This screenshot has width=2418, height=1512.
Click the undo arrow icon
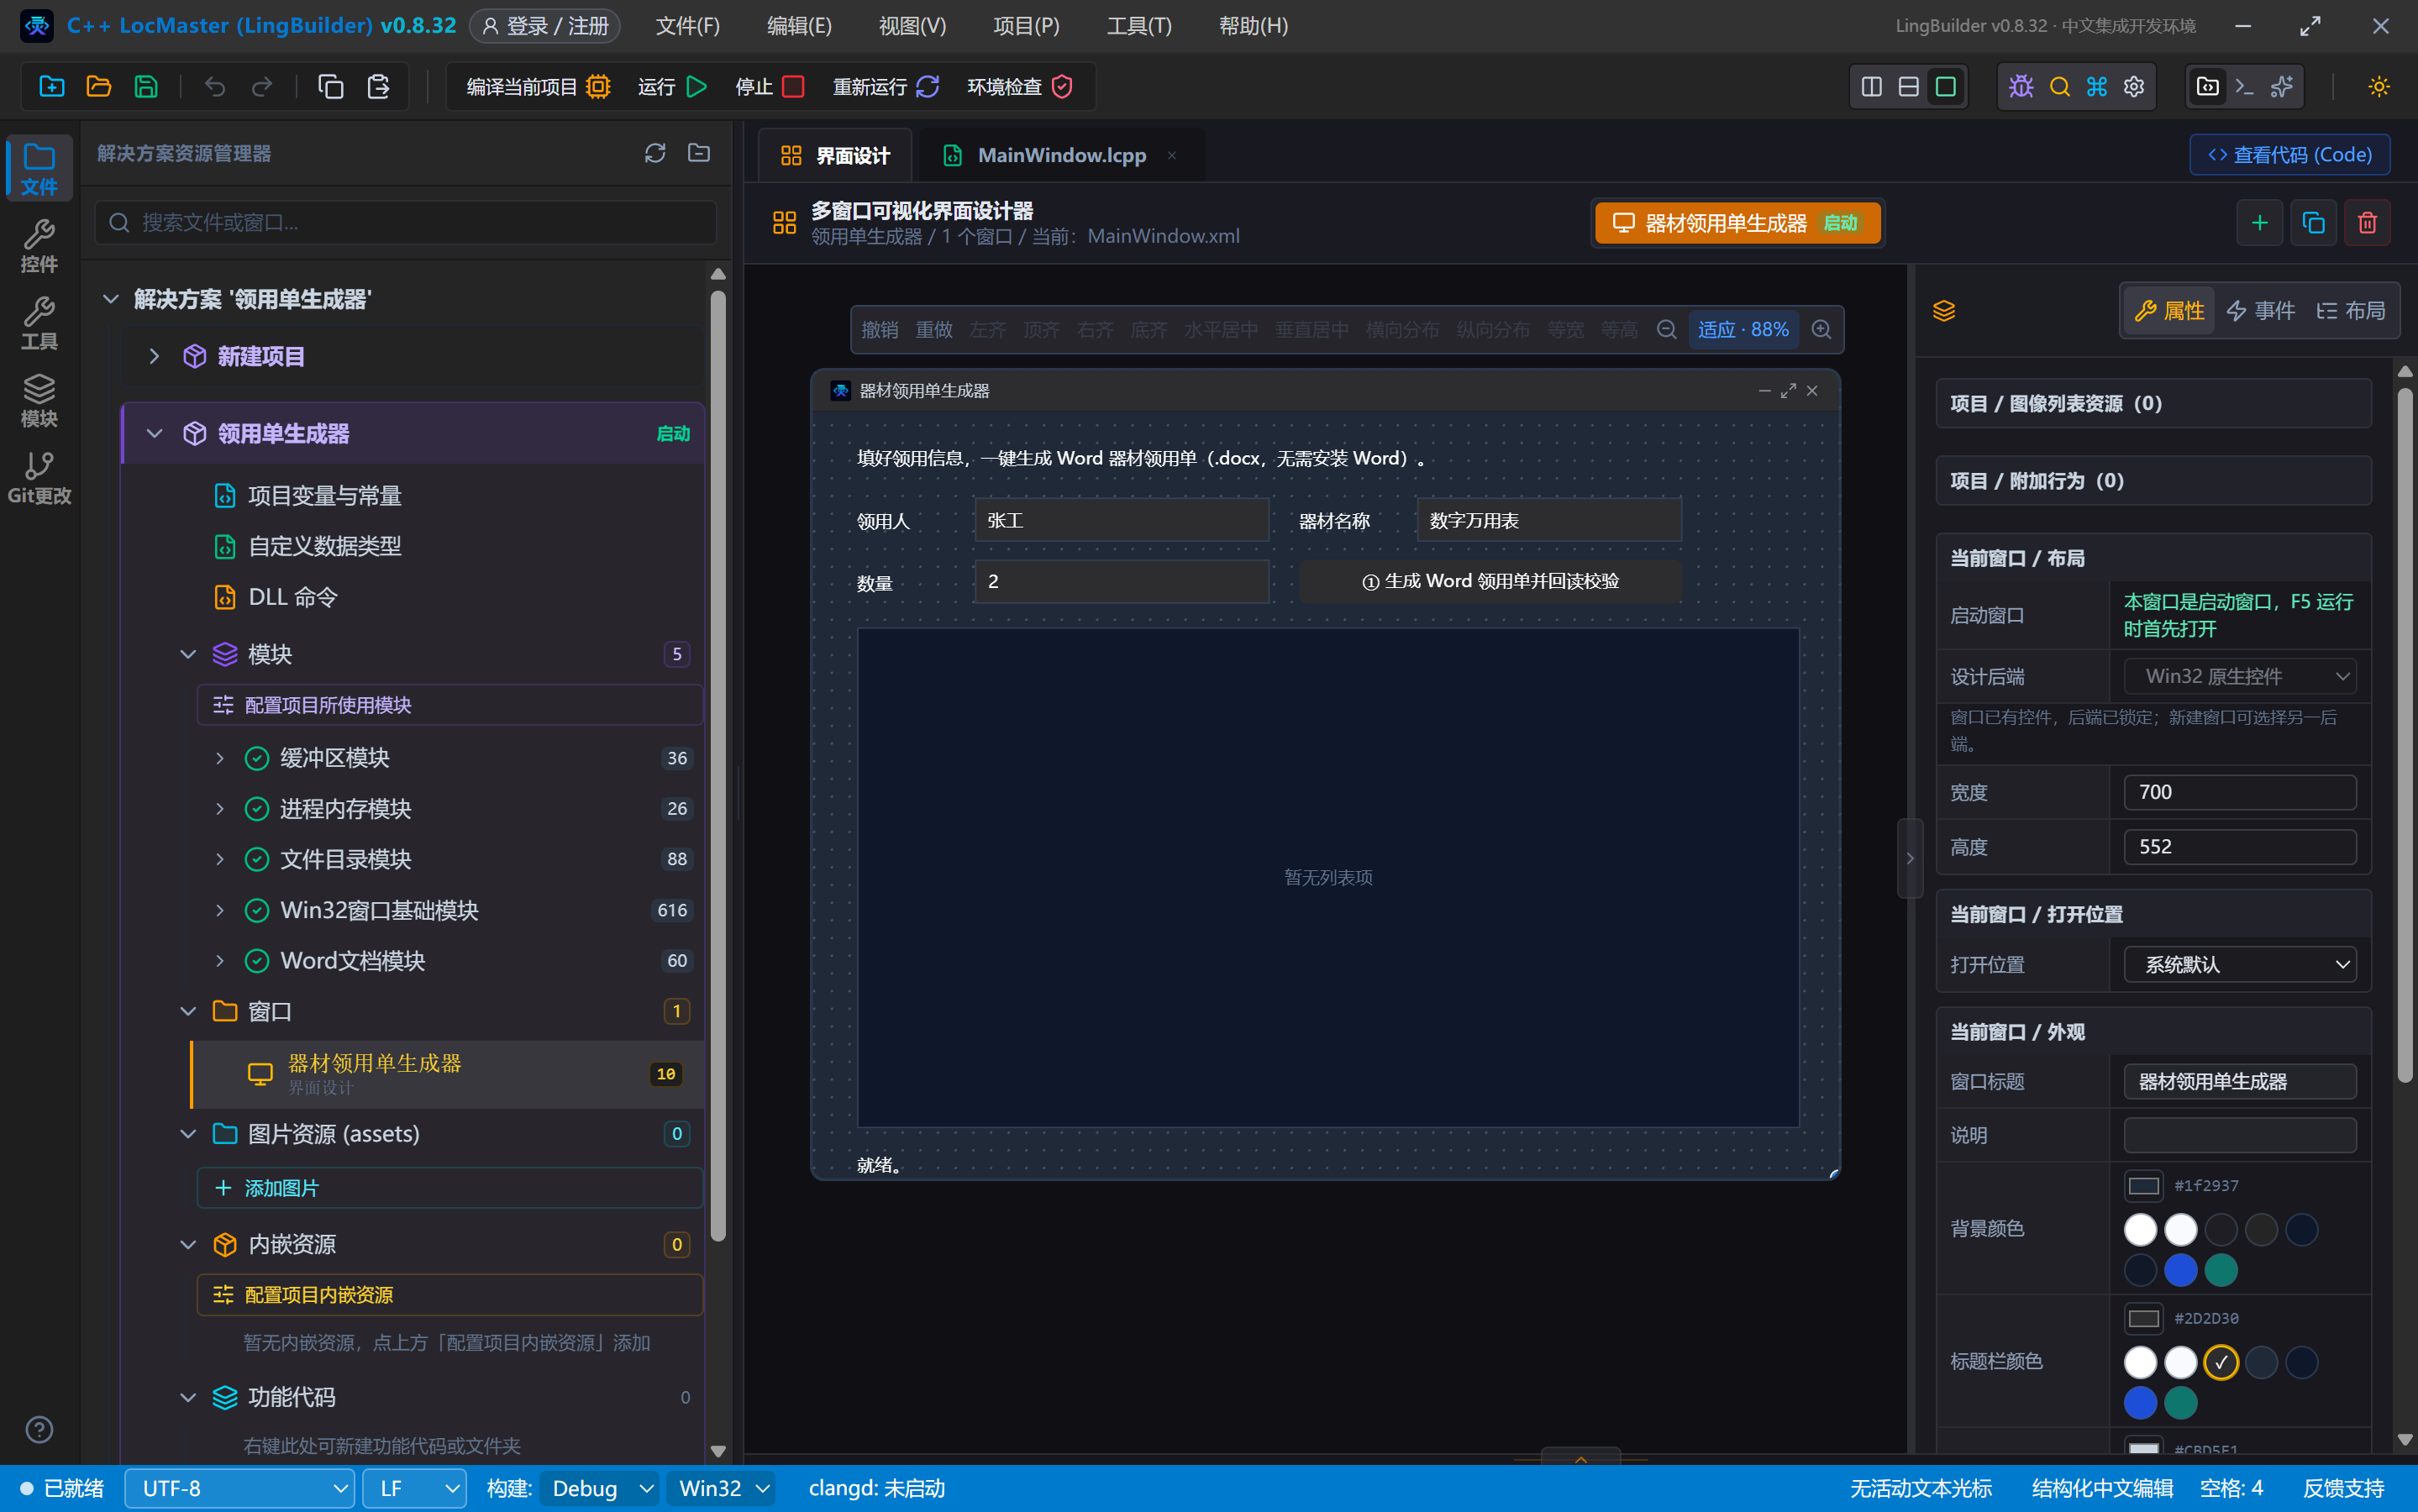tap(215, 87)
